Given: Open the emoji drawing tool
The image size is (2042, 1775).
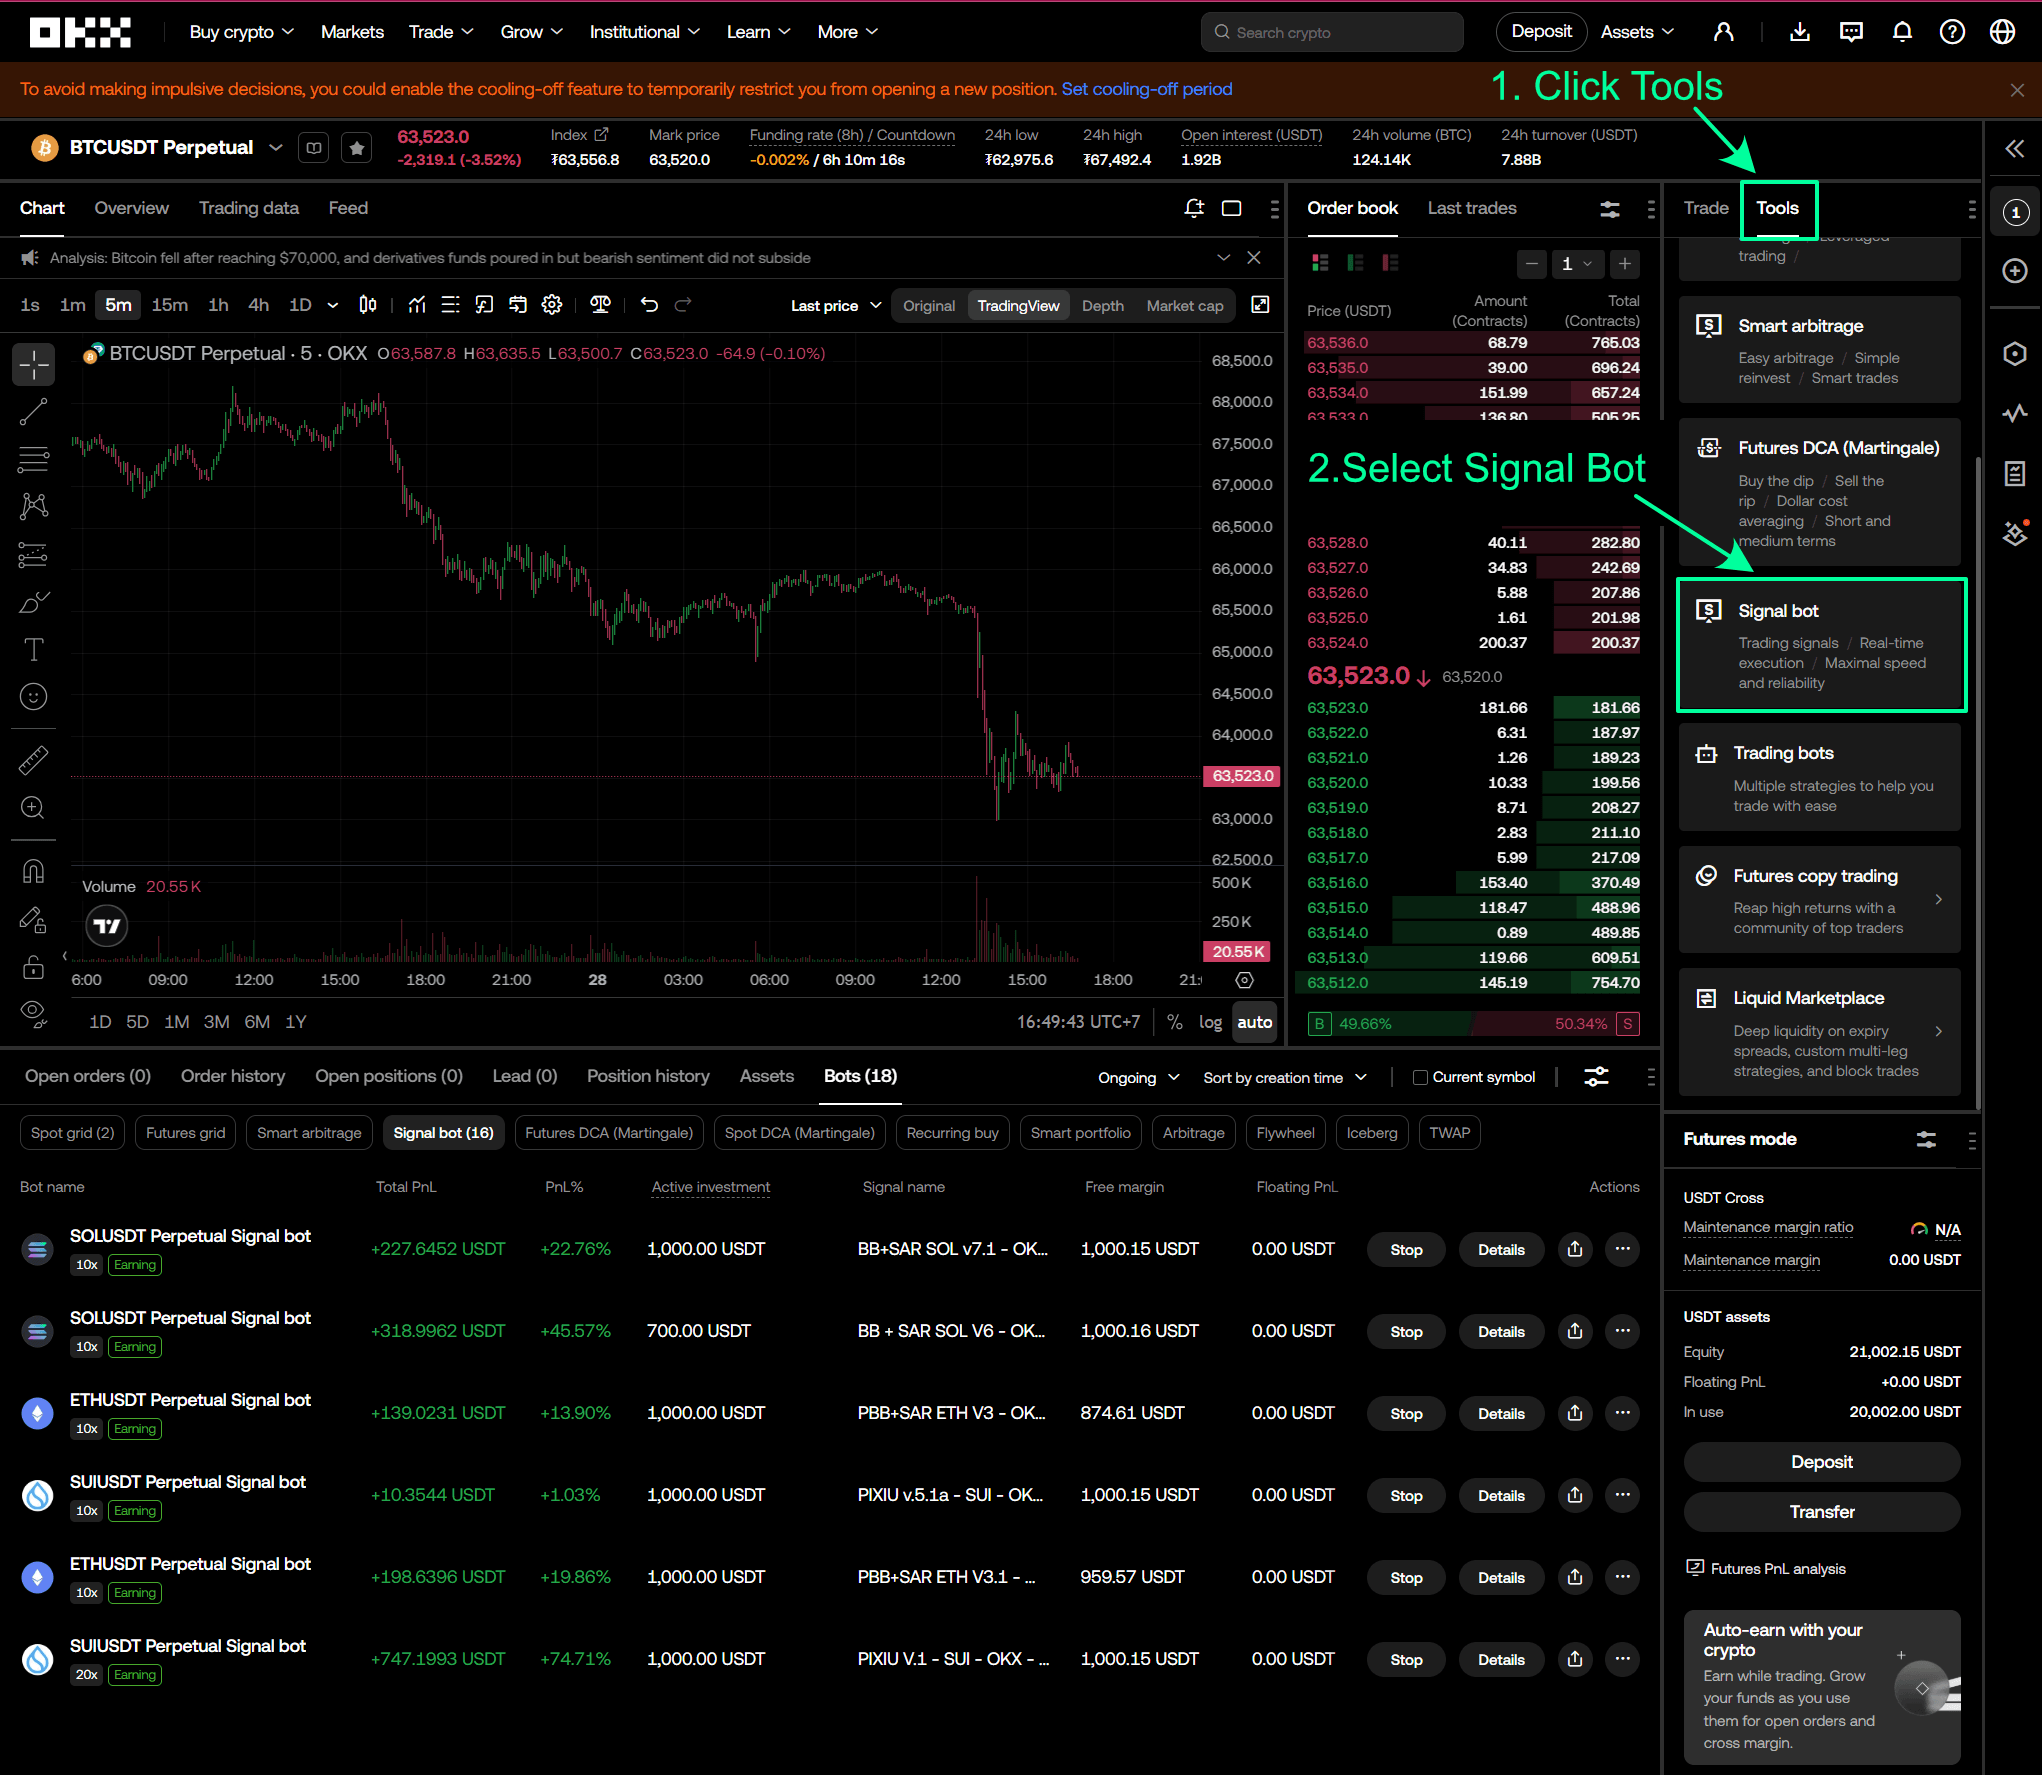Looking at the screenshot, I should [x=33, y=697].
